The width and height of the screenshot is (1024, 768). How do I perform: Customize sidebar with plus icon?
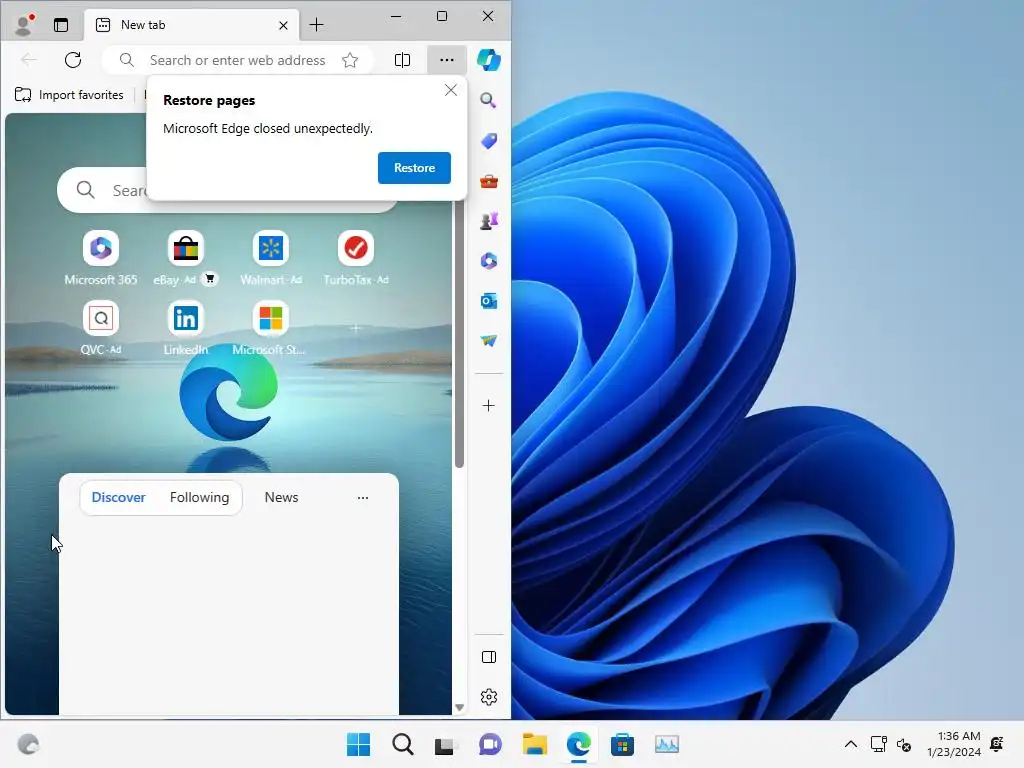(x=488, y=406)
